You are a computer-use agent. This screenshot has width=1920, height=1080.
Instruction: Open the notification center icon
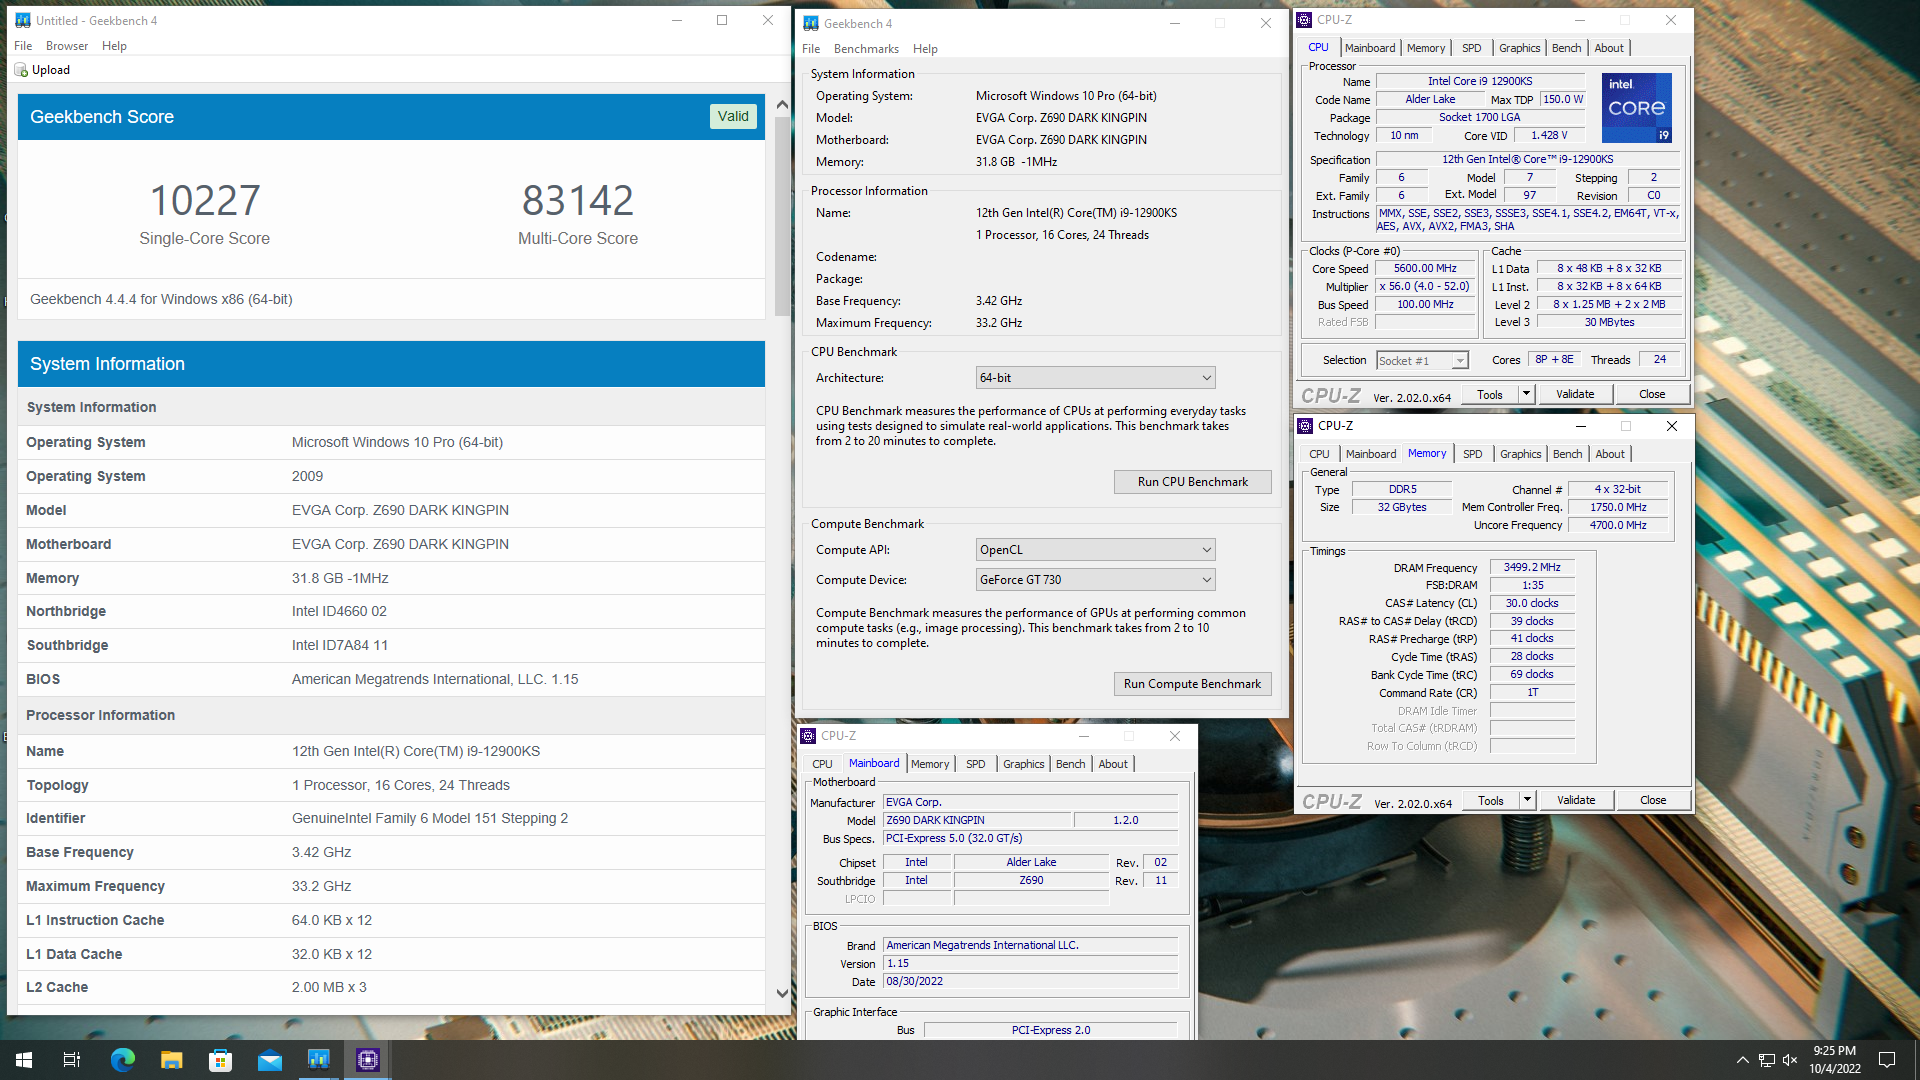[1887, 1060]
